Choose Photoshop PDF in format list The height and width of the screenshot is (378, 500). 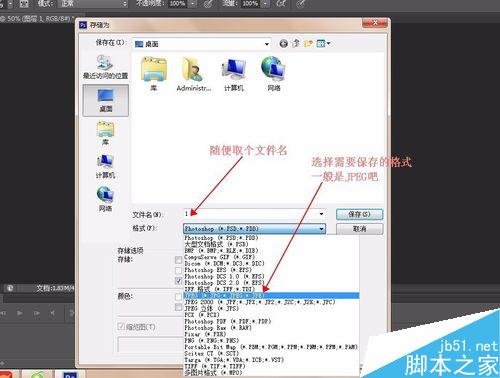271,321
